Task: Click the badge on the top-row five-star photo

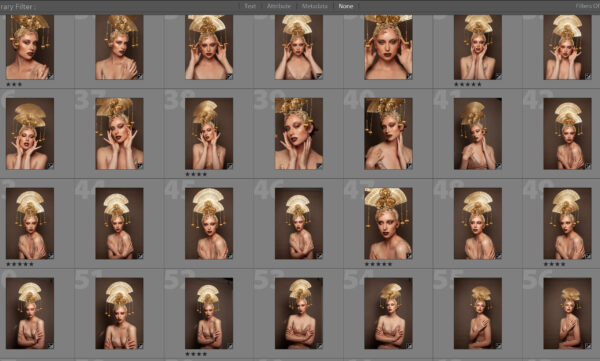Action: click(x=499, y=76)
